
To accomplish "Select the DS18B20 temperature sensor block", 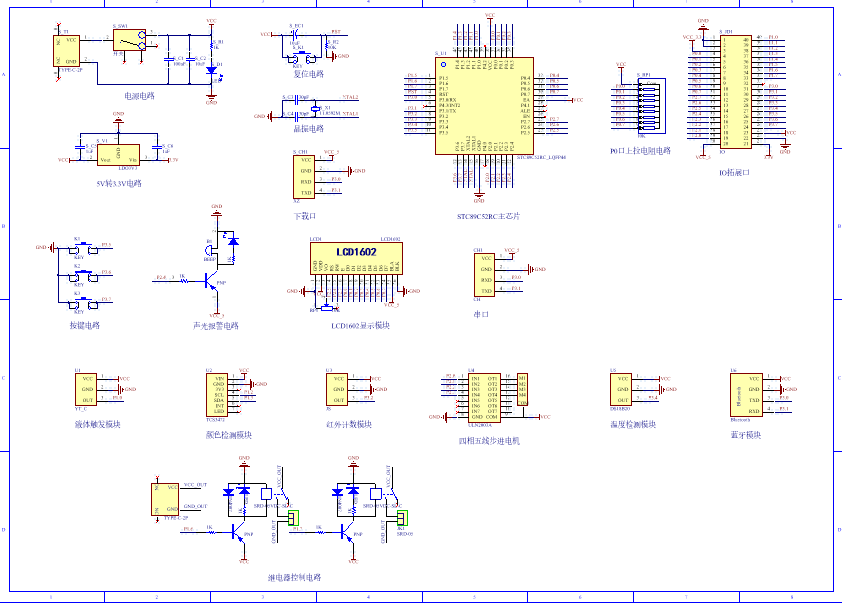I will pyautogui.click(x=621, y=389).
